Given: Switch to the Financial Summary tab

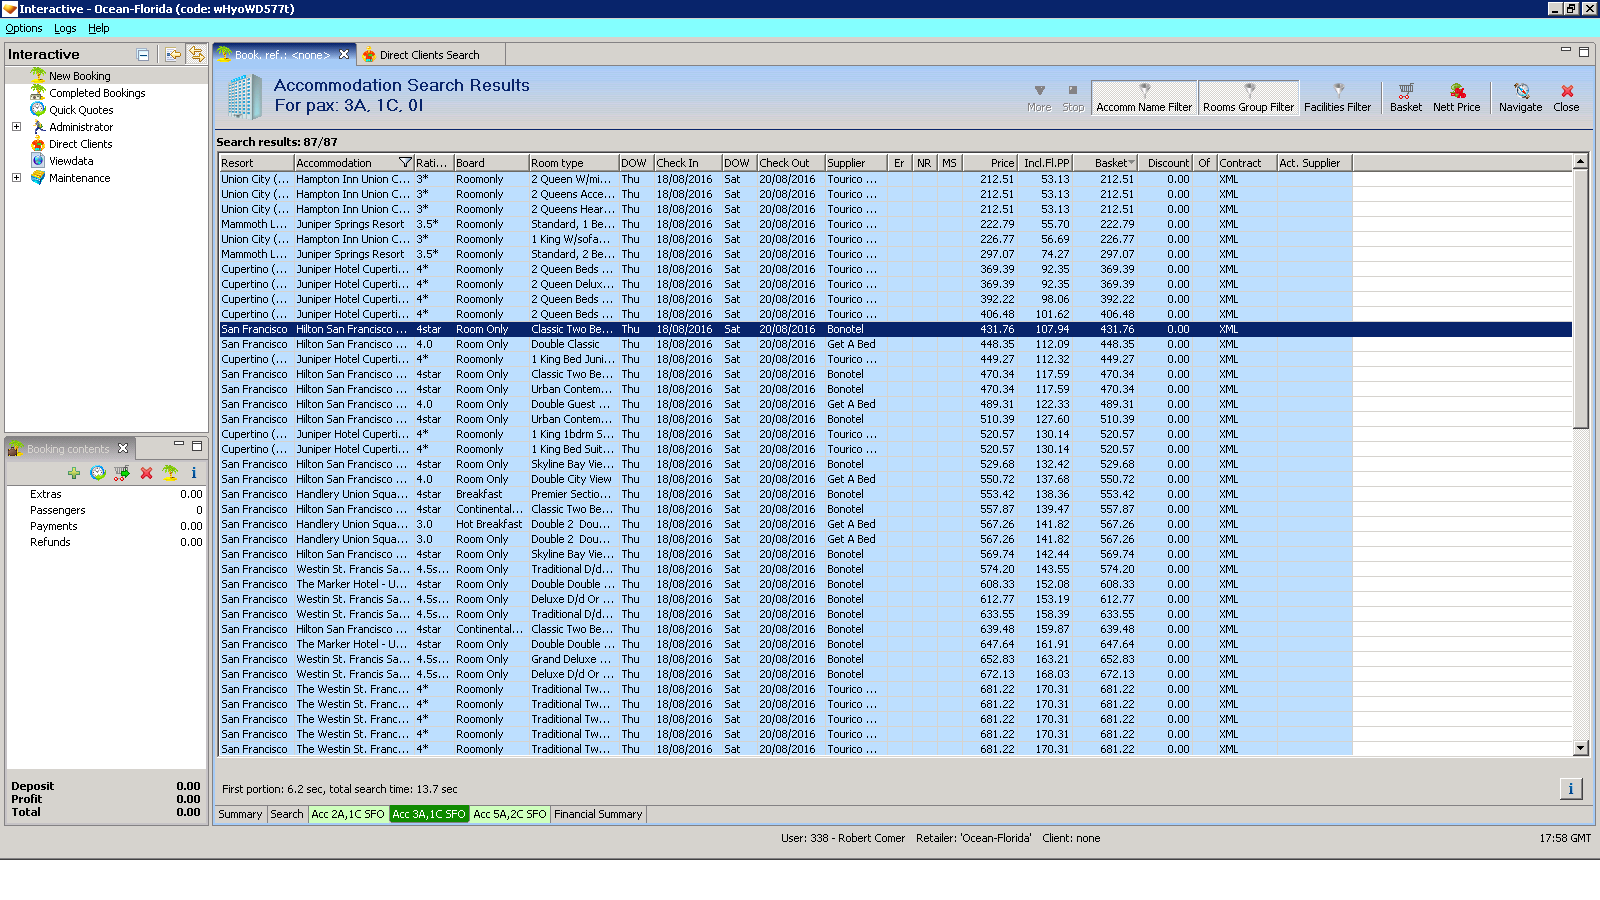Looking at the screenshot, I should coord(598,814).
